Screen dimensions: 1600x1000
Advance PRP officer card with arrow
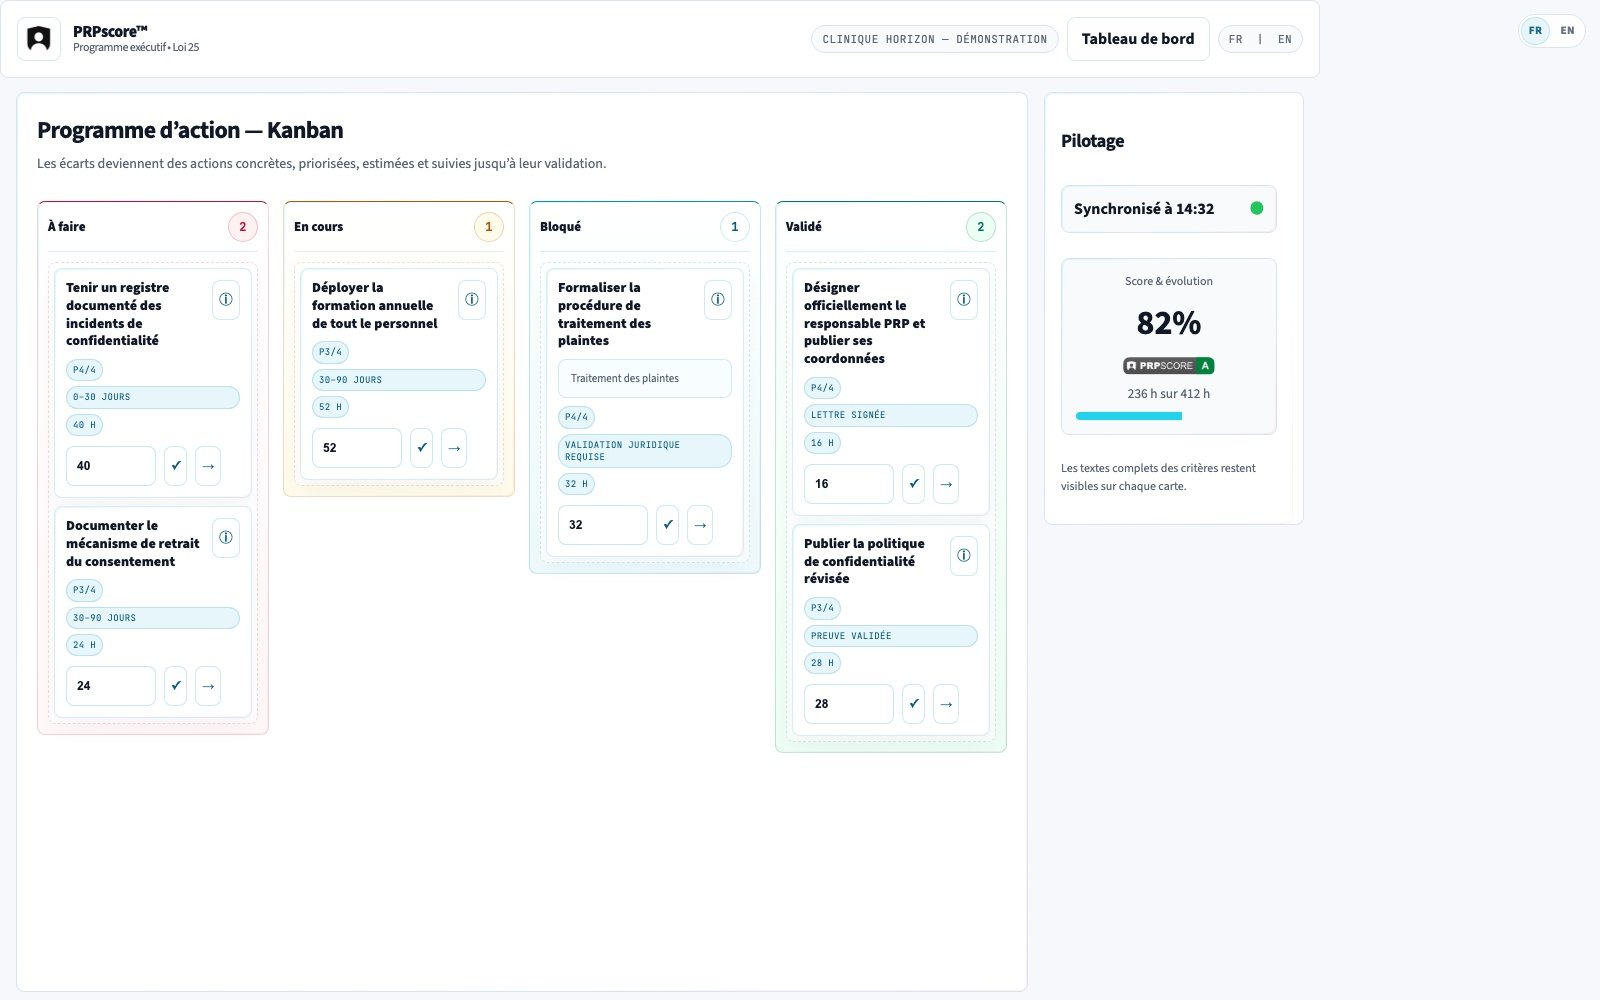(946, 484)
